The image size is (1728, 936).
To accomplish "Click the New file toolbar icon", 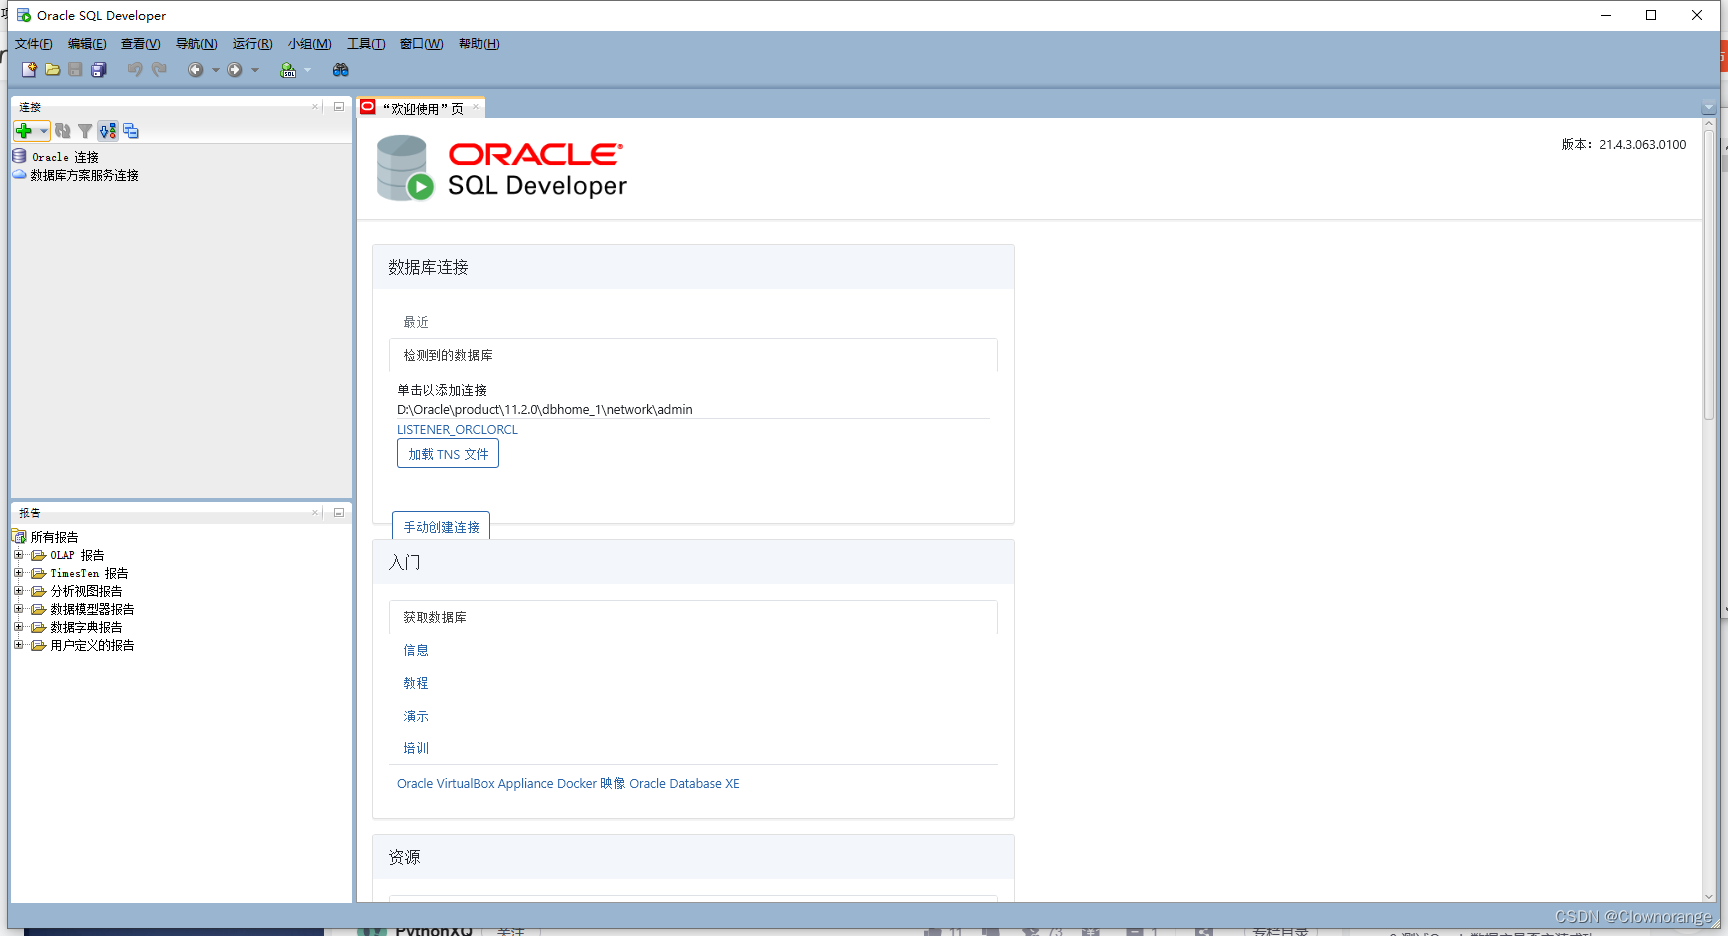I will click(29, 70).
